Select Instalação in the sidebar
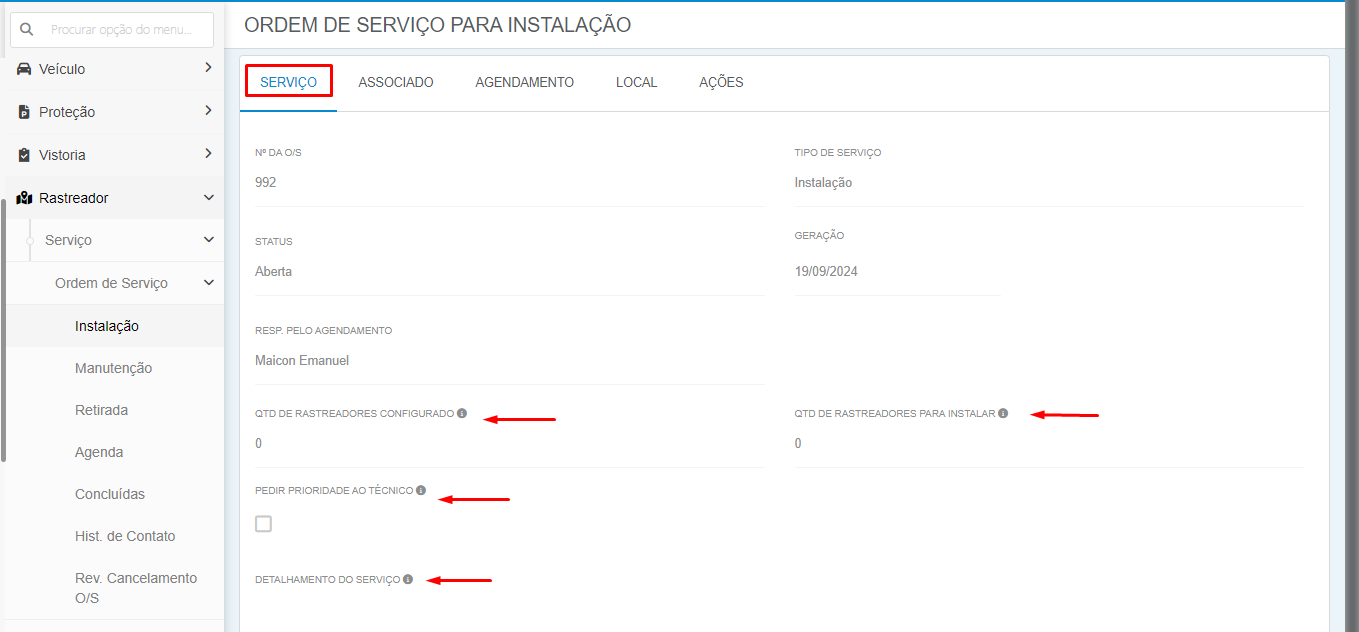The image size is (1359, 632). coord(107,326)
